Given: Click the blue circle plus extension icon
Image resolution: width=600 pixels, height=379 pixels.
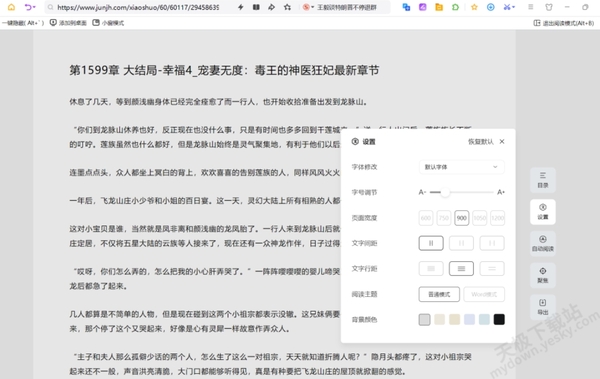Looking at the screenshot, I should click(491, 7).
